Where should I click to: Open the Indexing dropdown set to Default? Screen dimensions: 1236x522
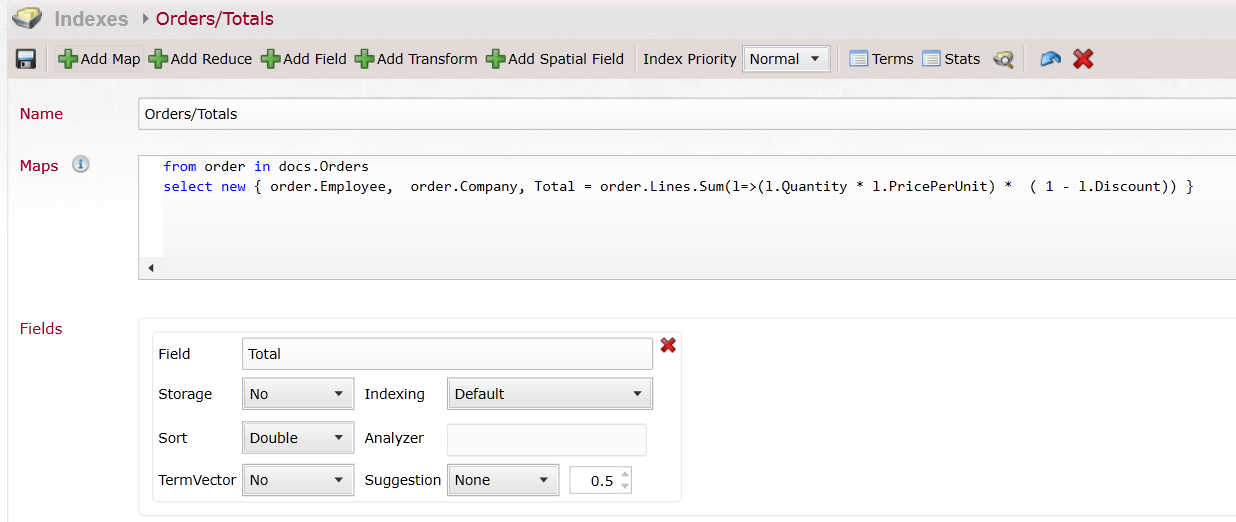point(549,394)
